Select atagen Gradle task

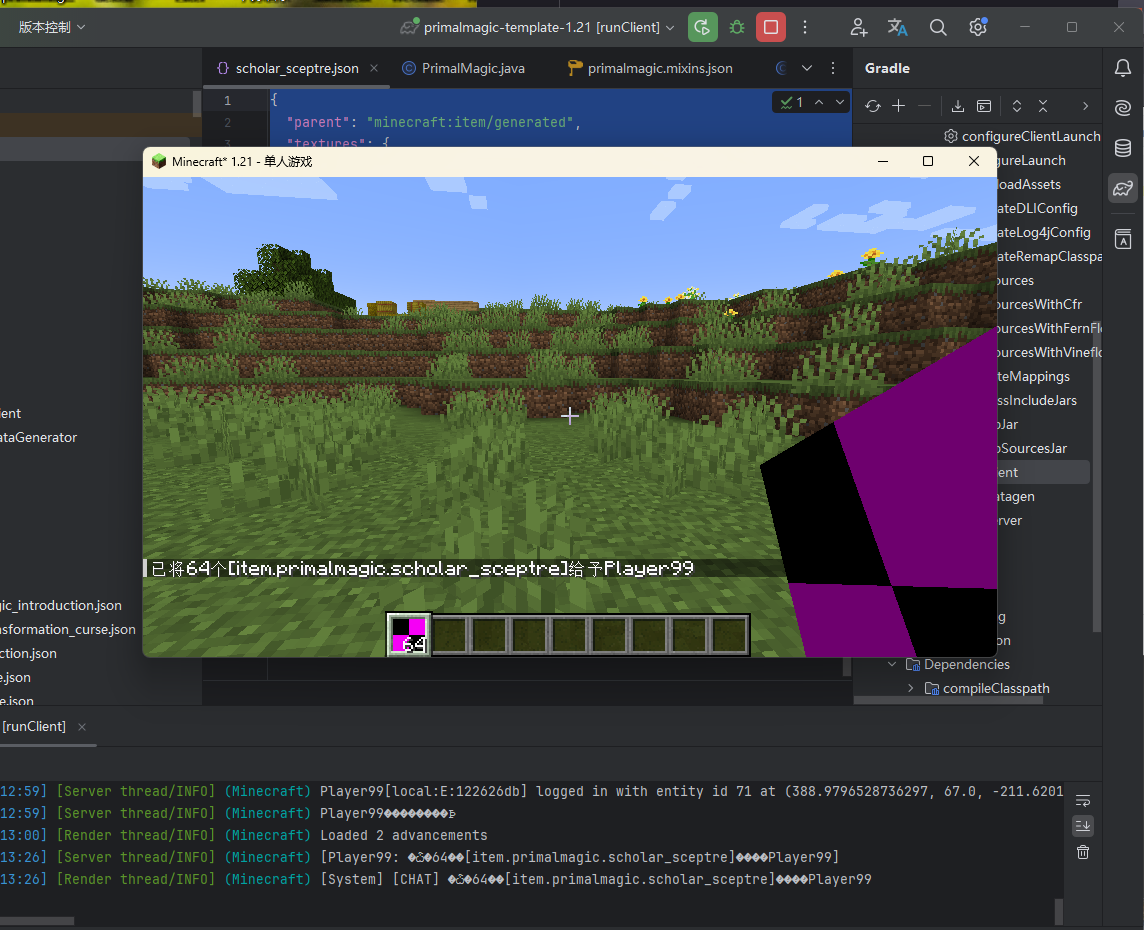[1016, 497]
